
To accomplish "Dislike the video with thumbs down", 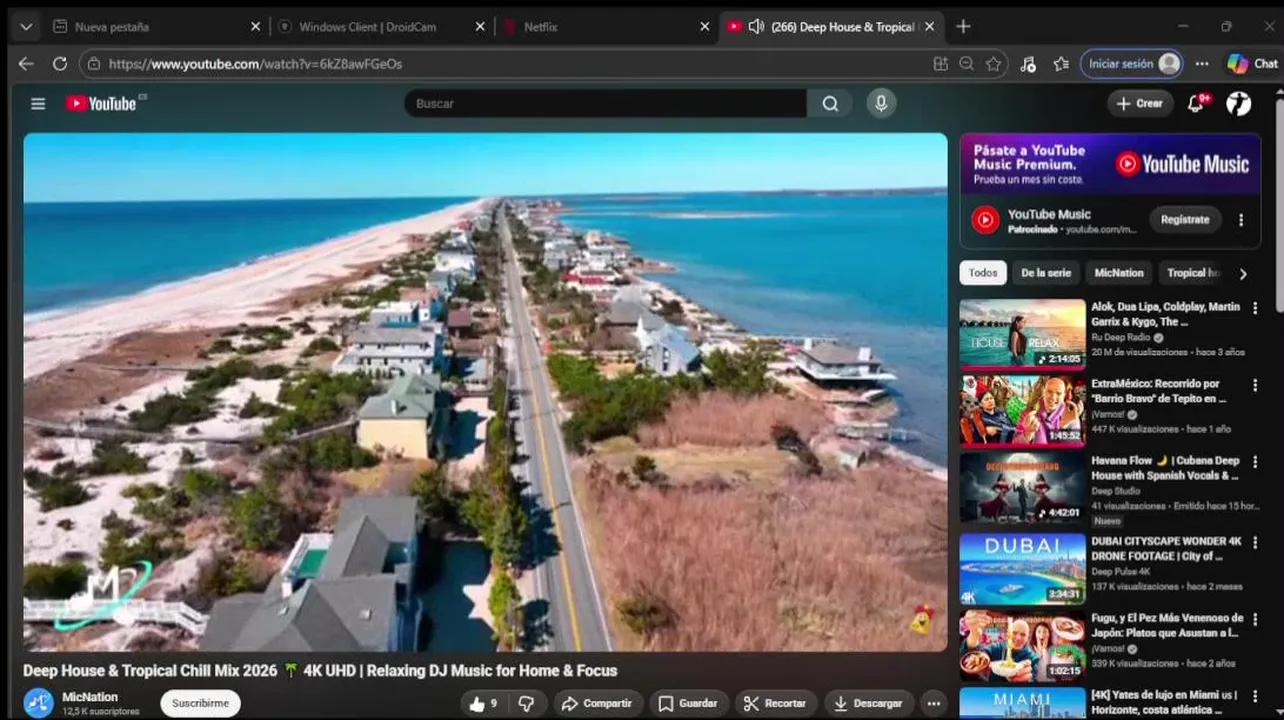I will coord(527,703).
